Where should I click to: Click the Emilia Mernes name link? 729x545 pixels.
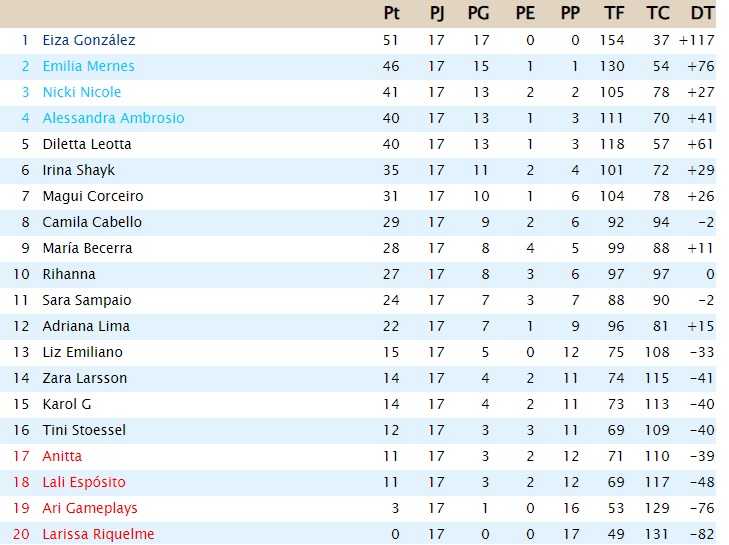coord(88,66)
